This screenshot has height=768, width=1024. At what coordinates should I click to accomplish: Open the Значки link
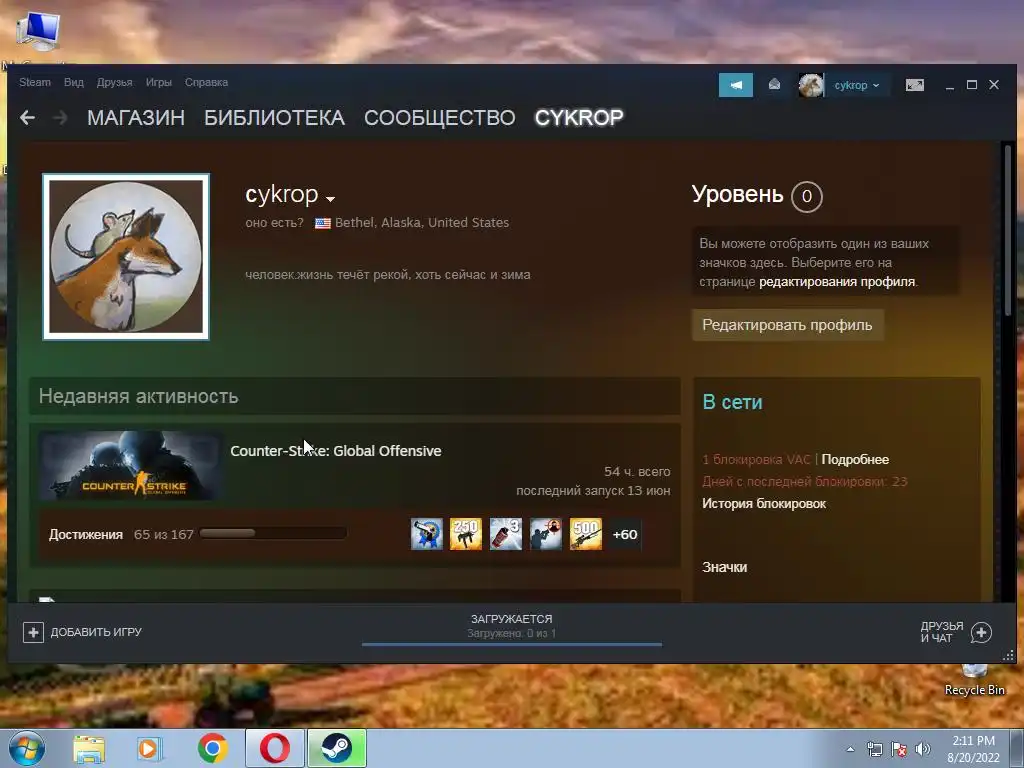coord(724,567)
